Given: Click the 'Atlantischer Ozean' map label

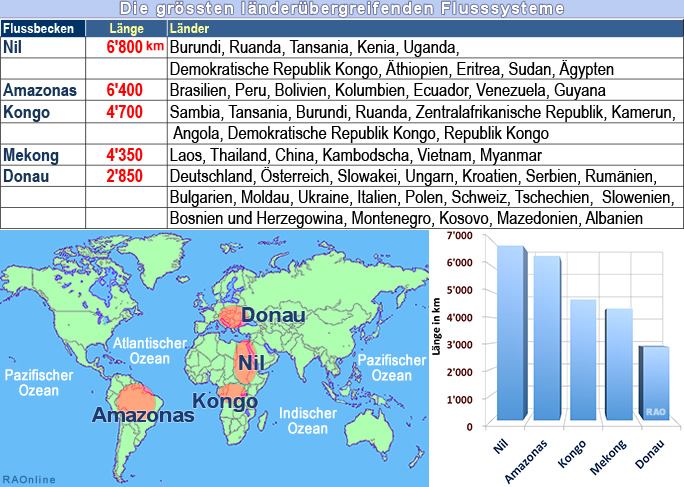Looking at the screenshot, I should [150, 351].
